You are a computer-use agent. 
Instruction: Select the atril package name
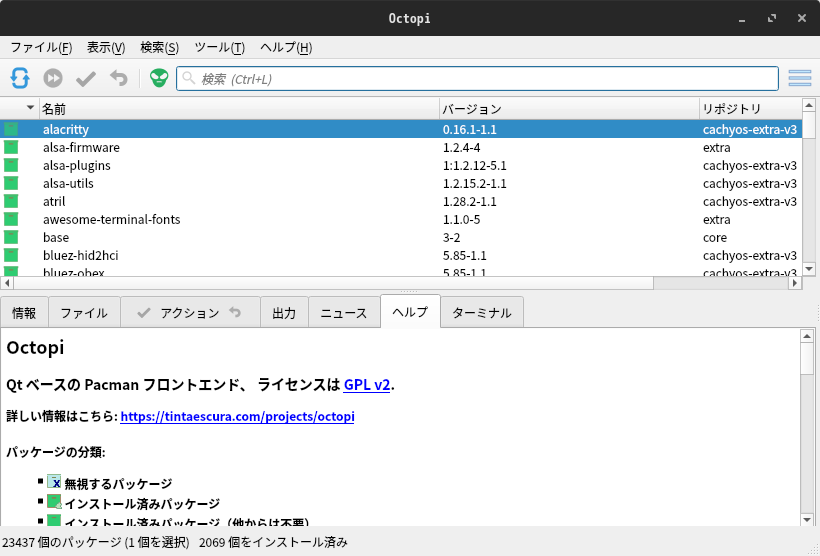pyautogui.click(x=54, y=201)
